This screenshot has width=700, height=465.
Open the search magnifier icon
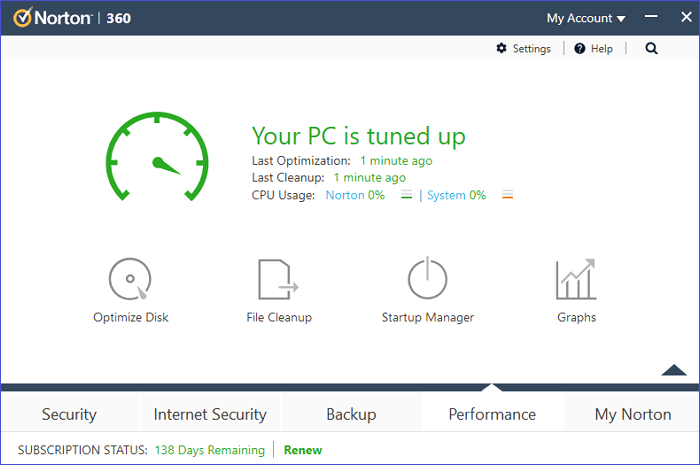pos(651,48)
